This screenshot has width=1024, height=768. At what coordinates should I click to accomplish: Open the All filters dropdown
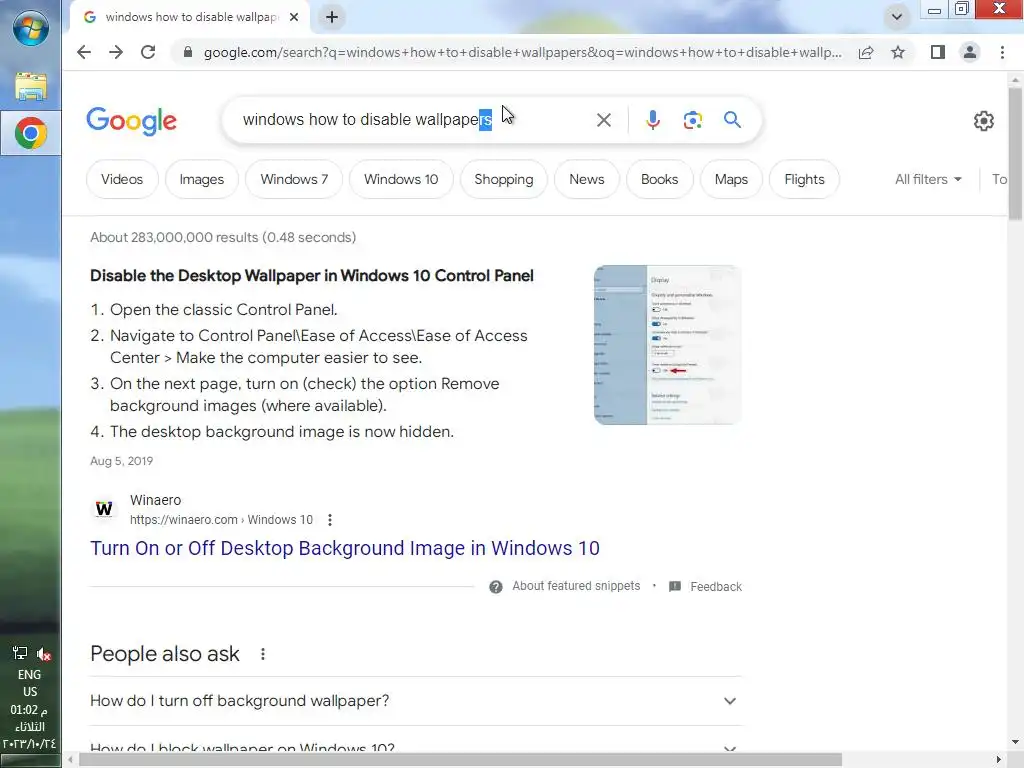coord(928,180)
